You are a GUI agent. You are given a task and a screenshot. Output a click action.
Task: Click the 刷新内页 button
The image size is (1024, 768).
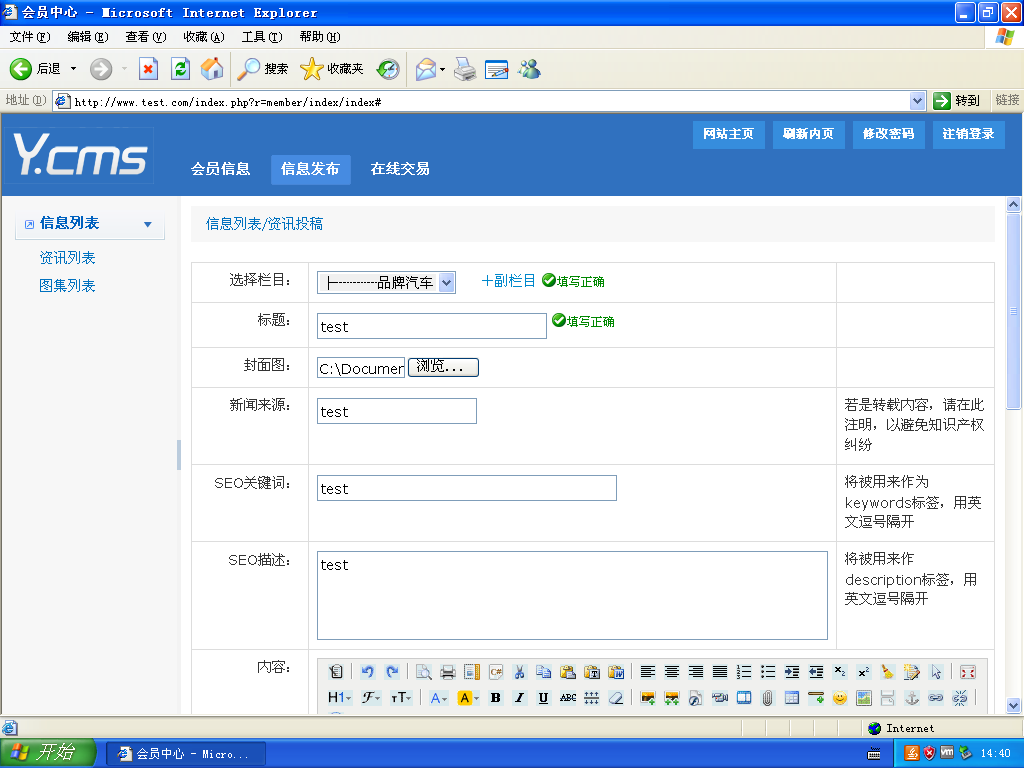point(808,134)
